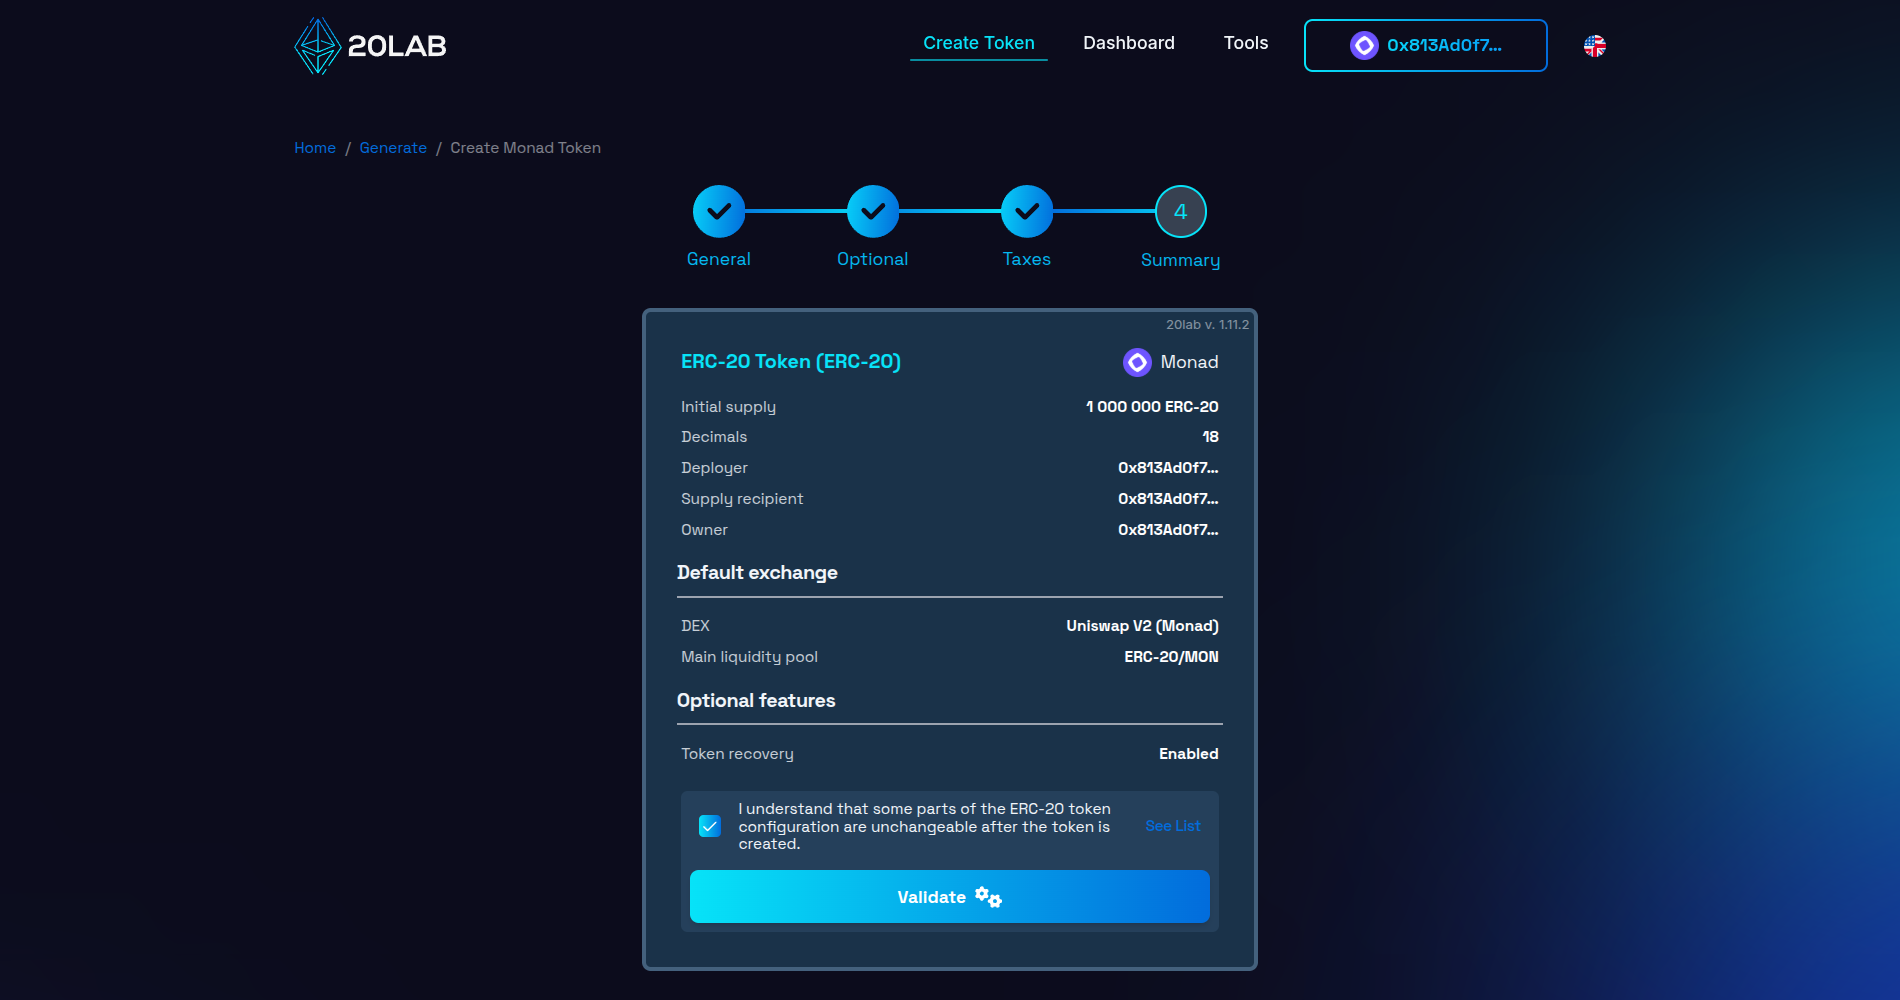Image resolution: width=1900 pixels, height=1000 pixels.
Task: Click the Validate button
Action: point(950,897)
